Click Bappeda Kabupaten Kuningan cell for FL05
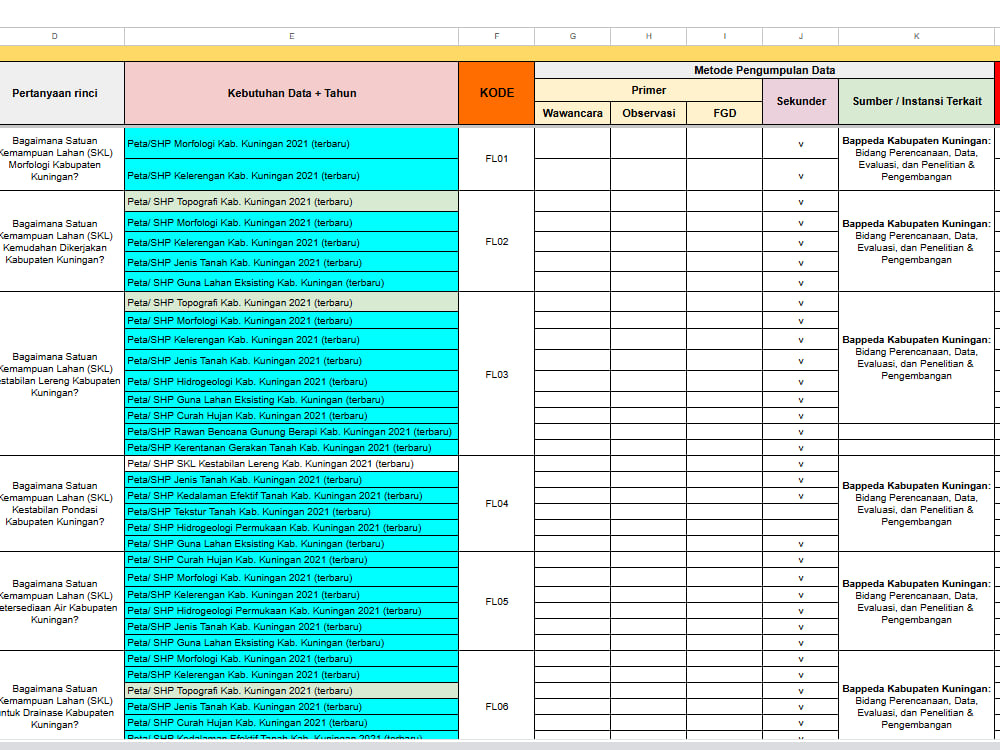 (916, 601)
